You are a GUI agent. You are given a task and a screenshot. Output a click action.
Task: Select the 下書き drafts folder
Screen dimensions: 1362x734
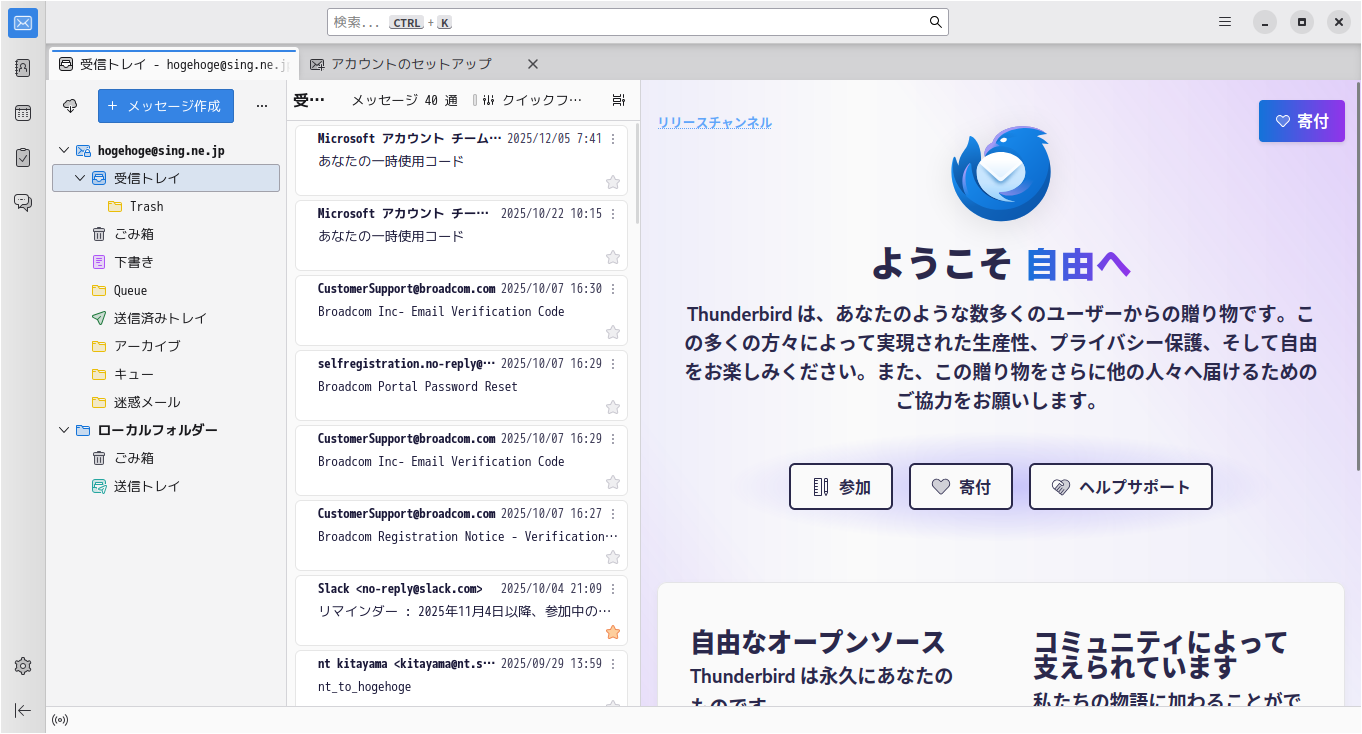click(166, 262)
